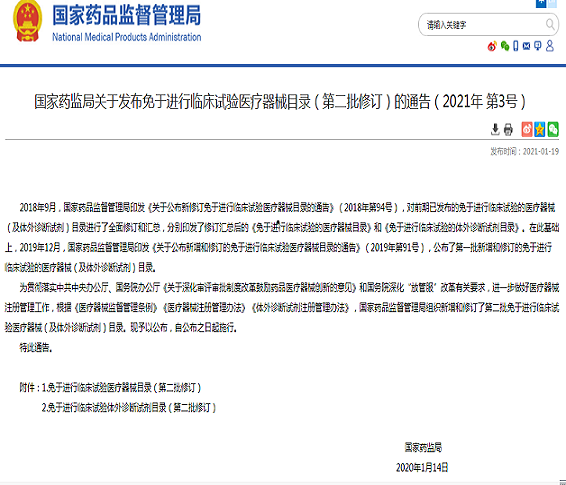The width and height of the screenshot is (566, 485).
Task: Open the green WeChat icon in header
Action: [505, 46]
